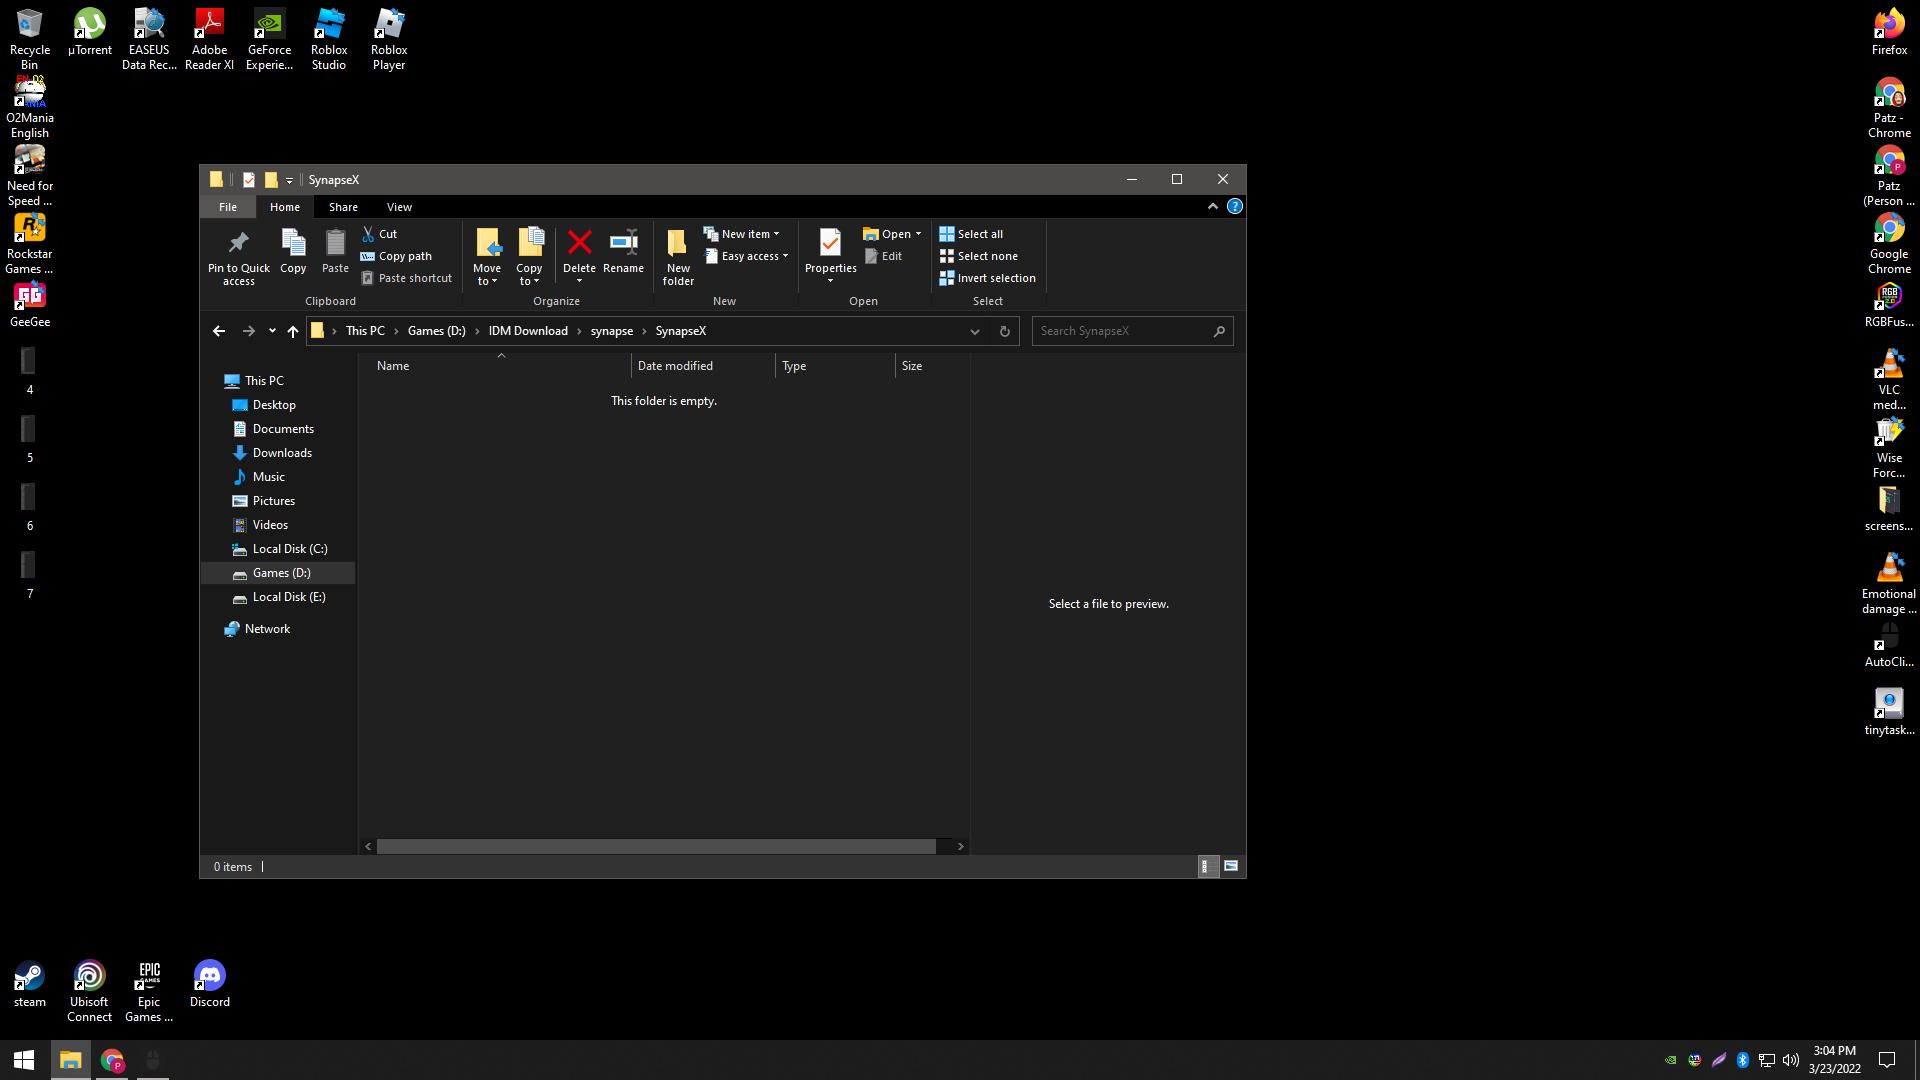Screen dimensions: 1920x1080
Task: Switch to large icons view in status bar
Action: point(1231,866)
